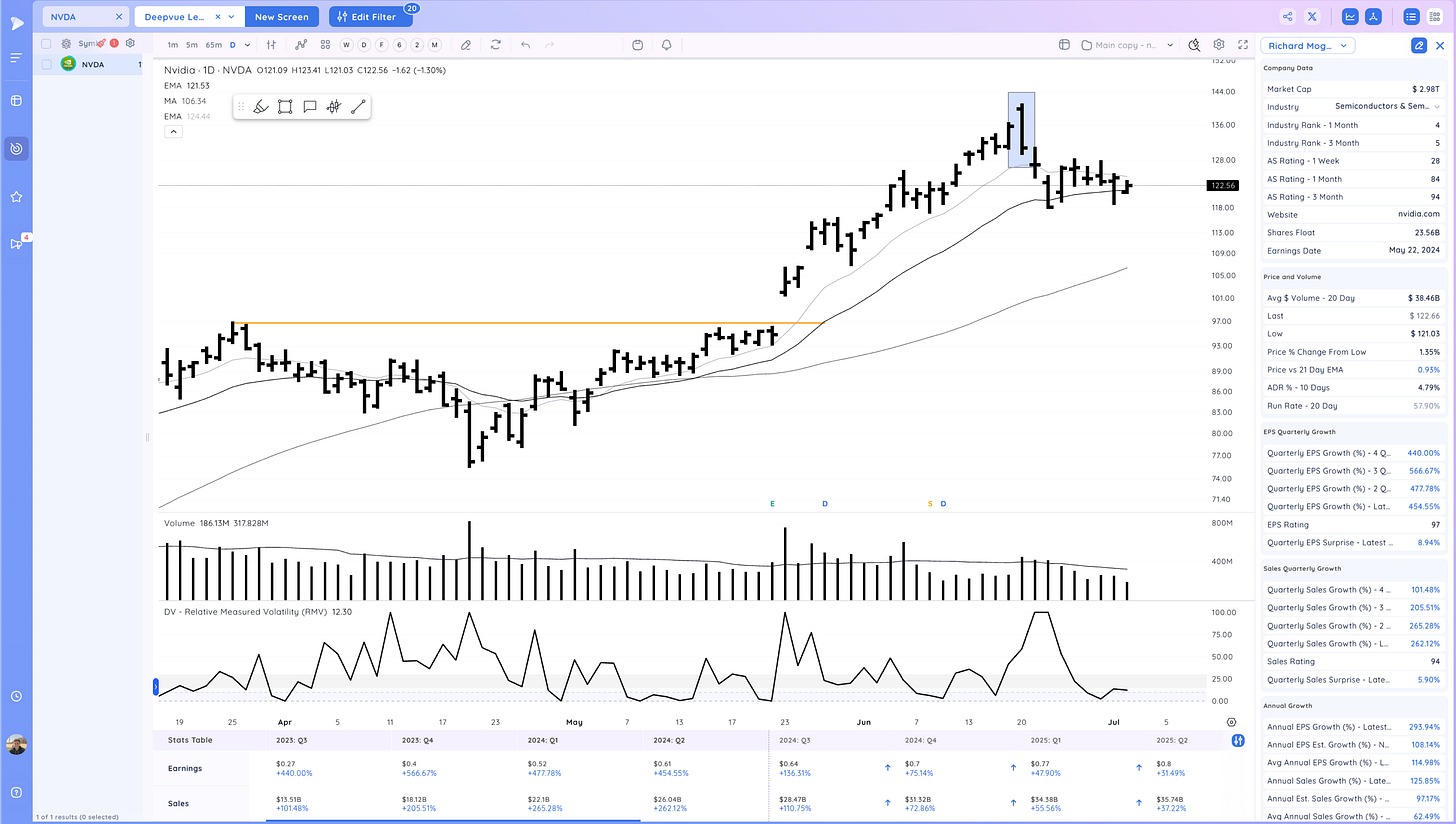This screenshot has width=1456, height=824.
Task: Expand the Industry Semiconductors dropdown
Action: tap(1438, 106)
